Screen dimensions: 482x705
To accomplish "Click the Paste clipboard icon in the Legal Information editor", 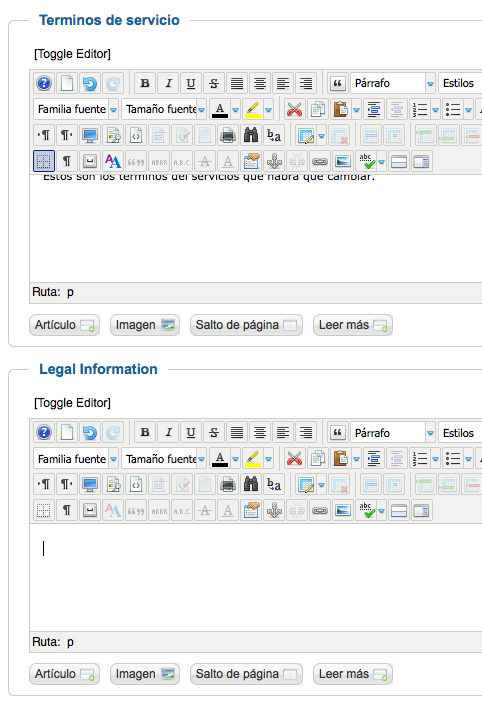I will click(340, 459).
